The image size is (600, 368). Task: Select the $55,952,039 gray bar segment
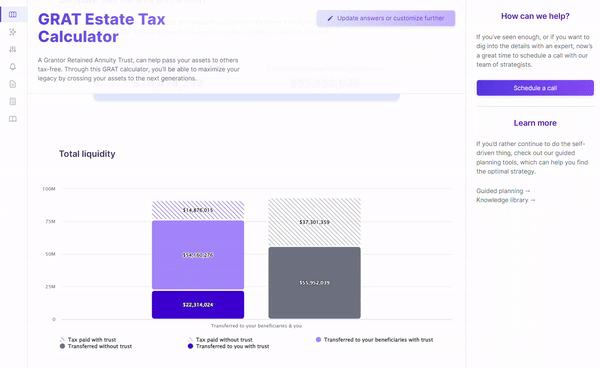(x=315, y=283)
